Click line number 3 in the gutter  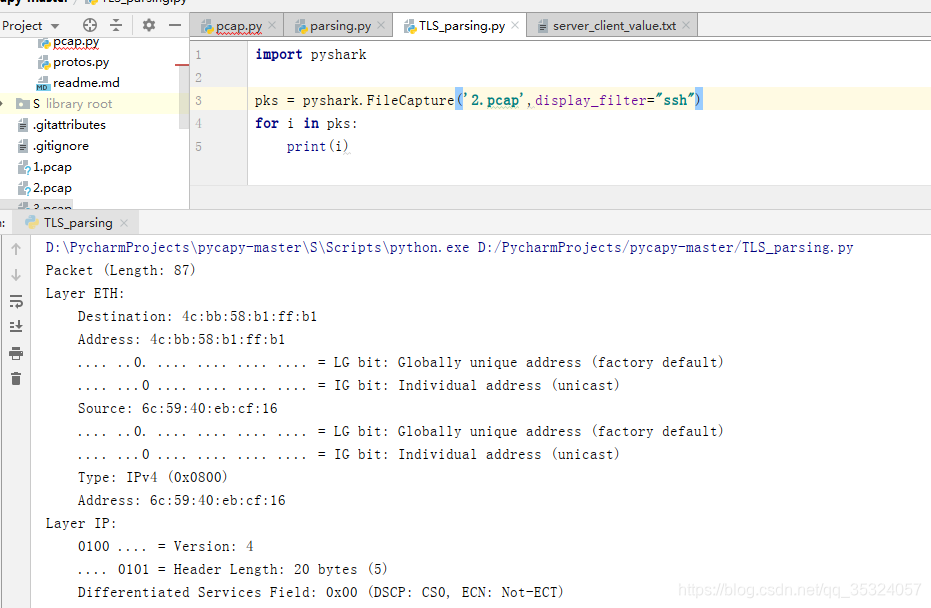click(198, 100)
